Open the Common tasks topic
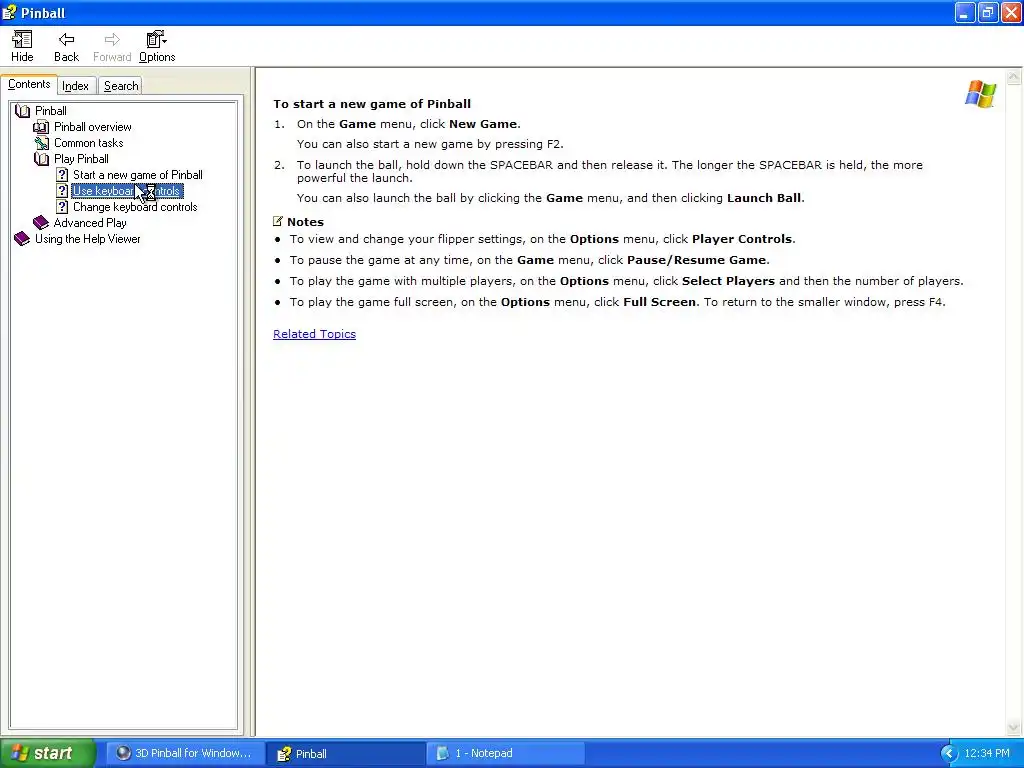1024x768 pixels. pos(88,143)
